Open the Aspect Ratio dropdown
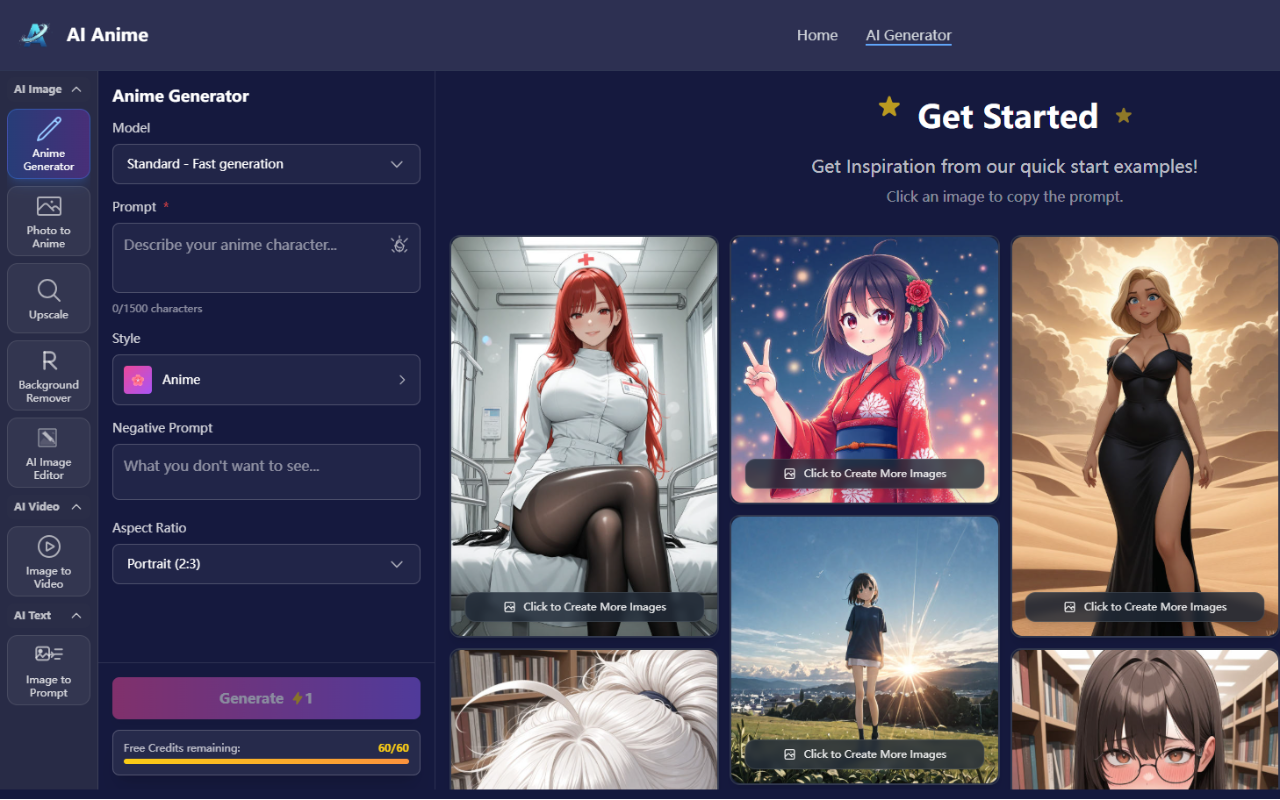 click(x=265, y=564)
